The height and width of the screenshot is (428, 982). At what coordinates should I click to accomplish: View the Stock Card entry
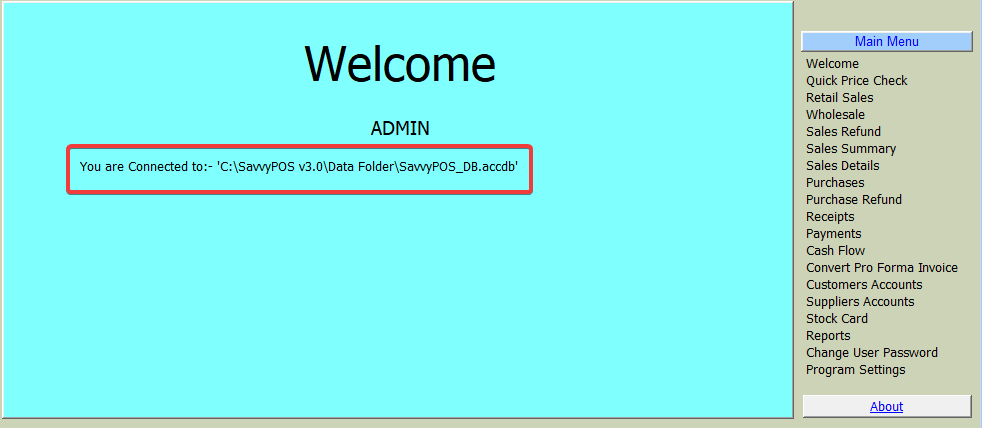[836, 319]
